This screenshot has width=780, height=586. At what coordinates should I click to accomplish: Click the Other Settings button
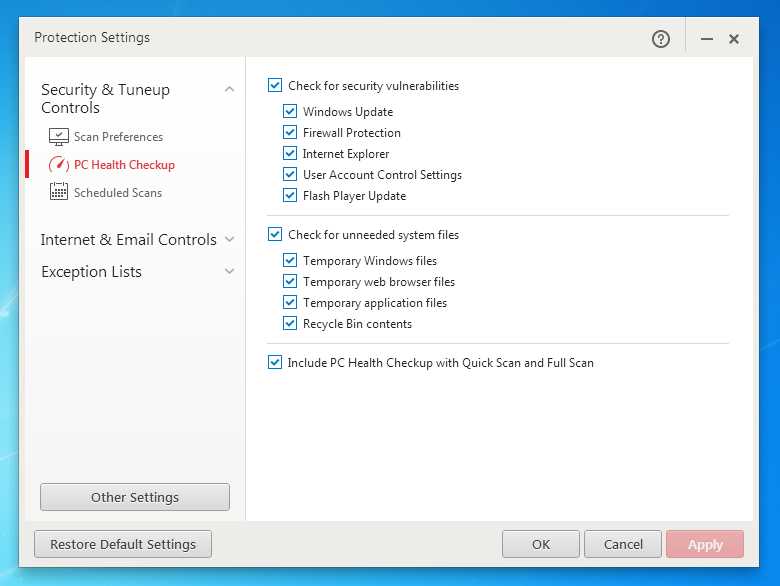coord(135,497)
